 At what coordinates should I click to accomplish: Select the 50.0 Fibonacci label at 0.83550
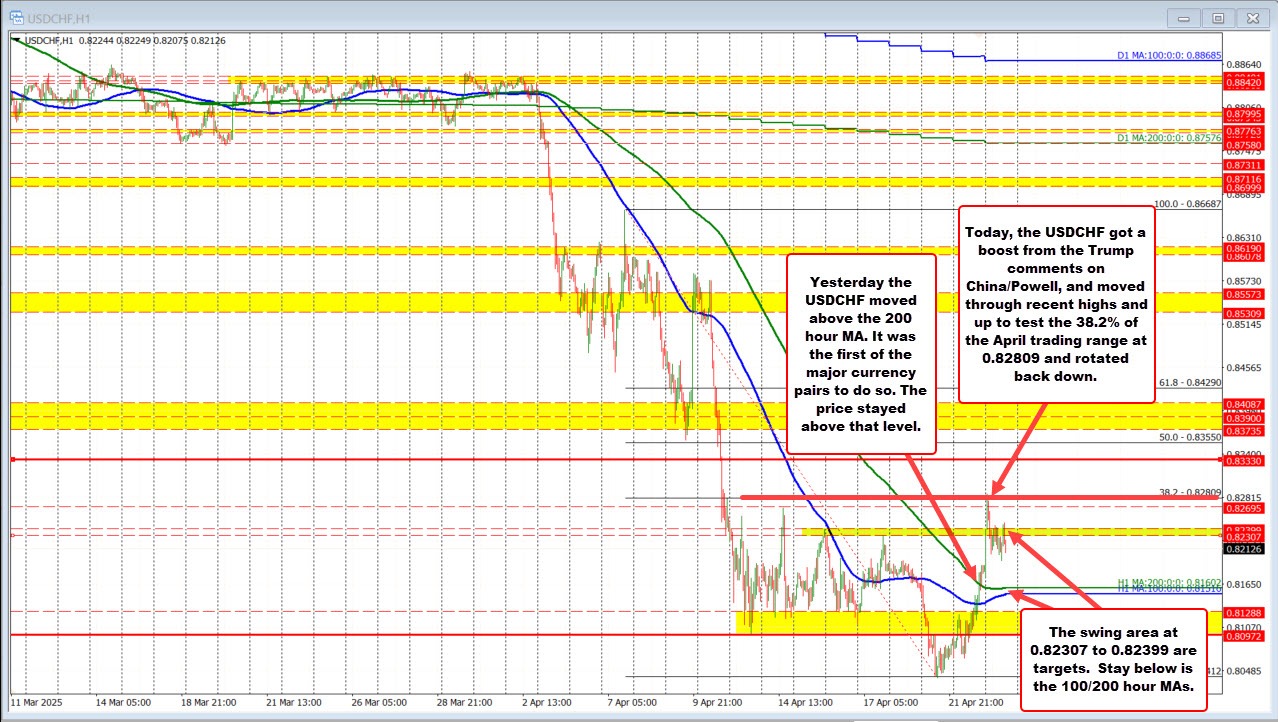tap(1190, 437)
